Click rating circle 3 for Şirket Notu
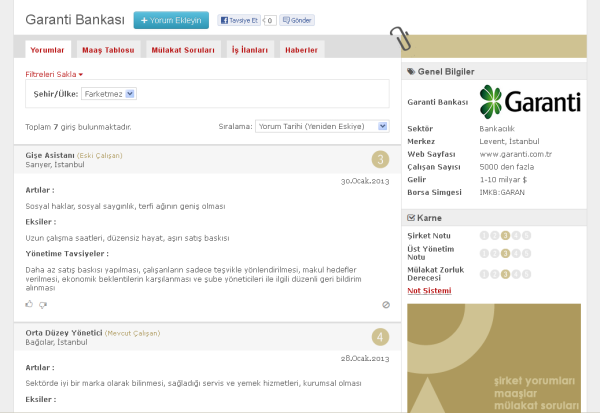The width and height of the screenshot is (600, 413). pyautogui.click(x=505, y=235)
